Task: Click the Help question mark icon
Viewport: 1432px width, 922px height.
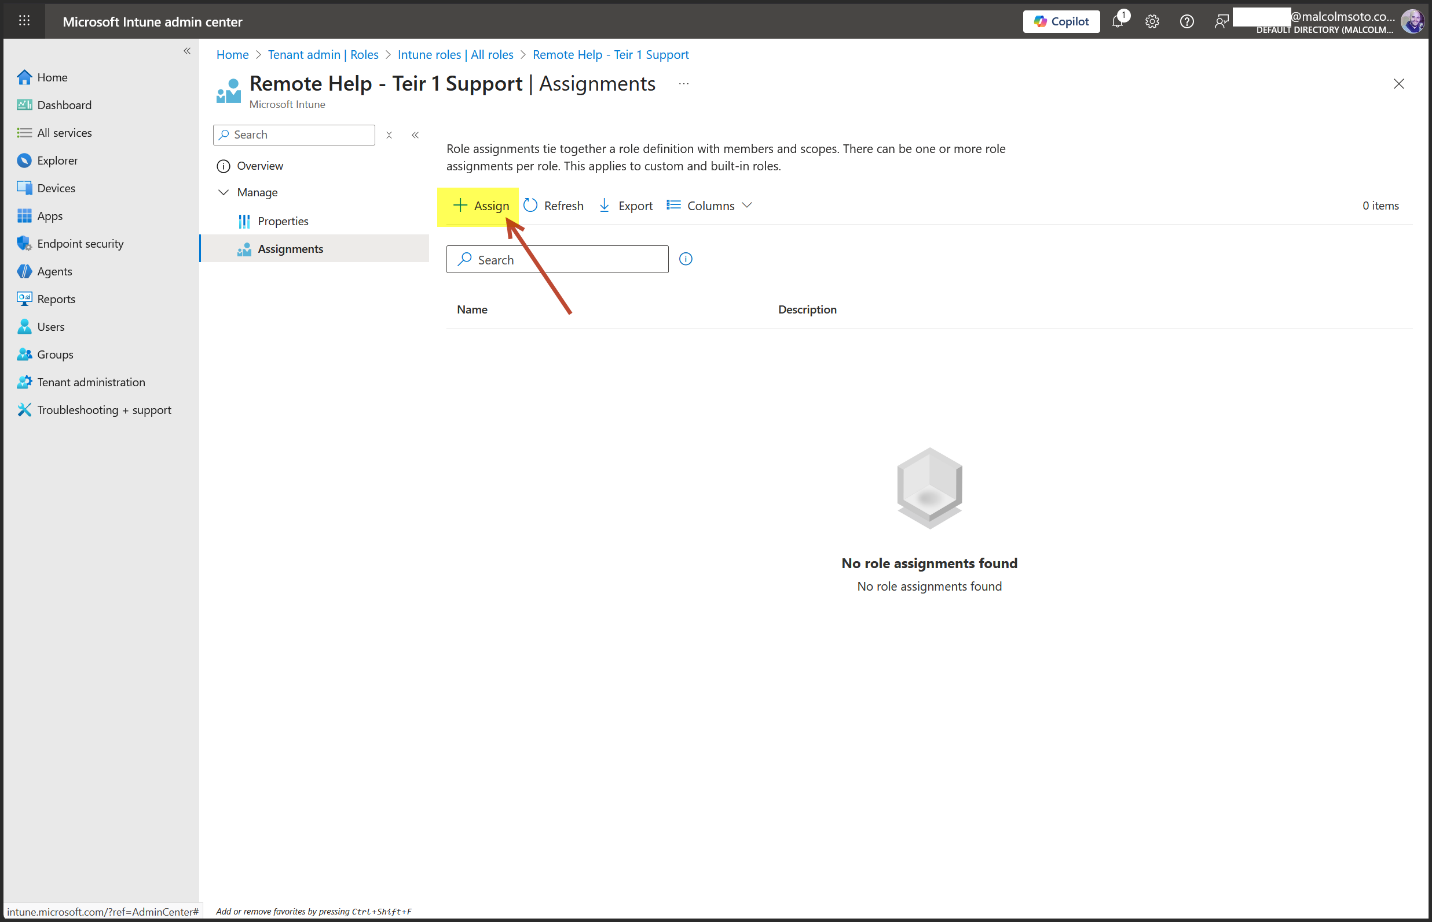Action: (x=1187, y=21)
